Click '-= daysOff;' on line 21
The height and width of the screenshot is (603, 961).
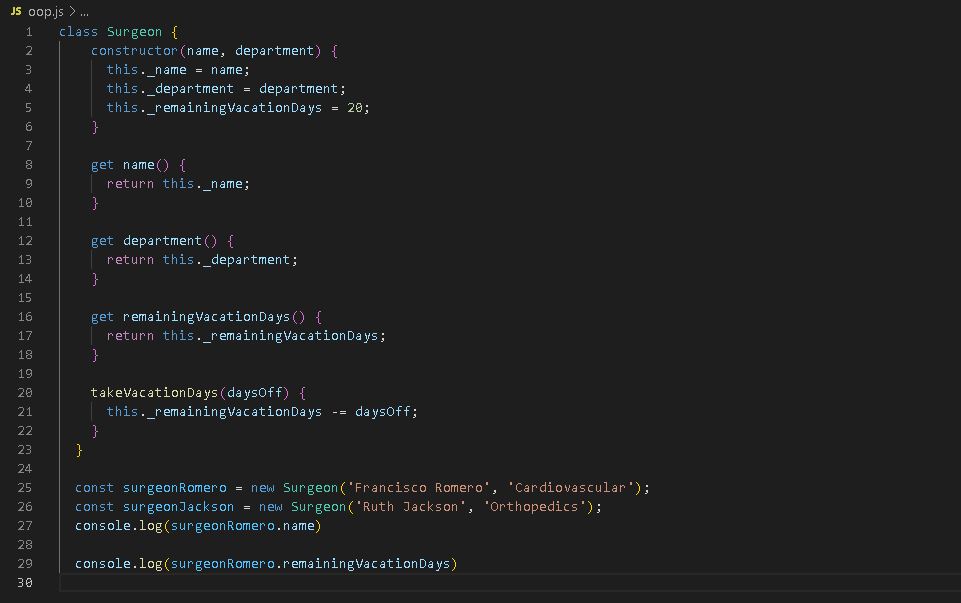[375, 412]
